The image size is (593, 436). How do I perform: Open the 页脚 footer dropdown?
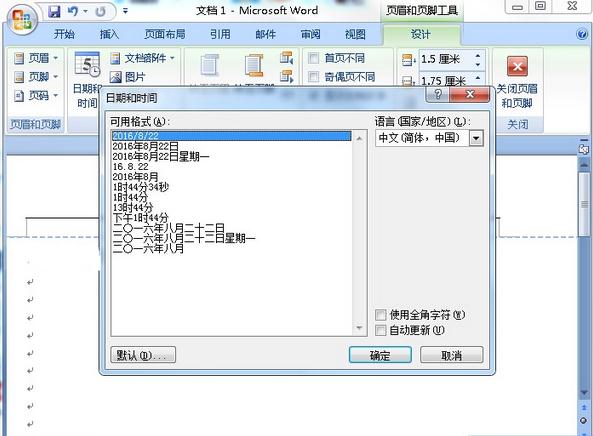pyautogui.click(x=36, y=77)
